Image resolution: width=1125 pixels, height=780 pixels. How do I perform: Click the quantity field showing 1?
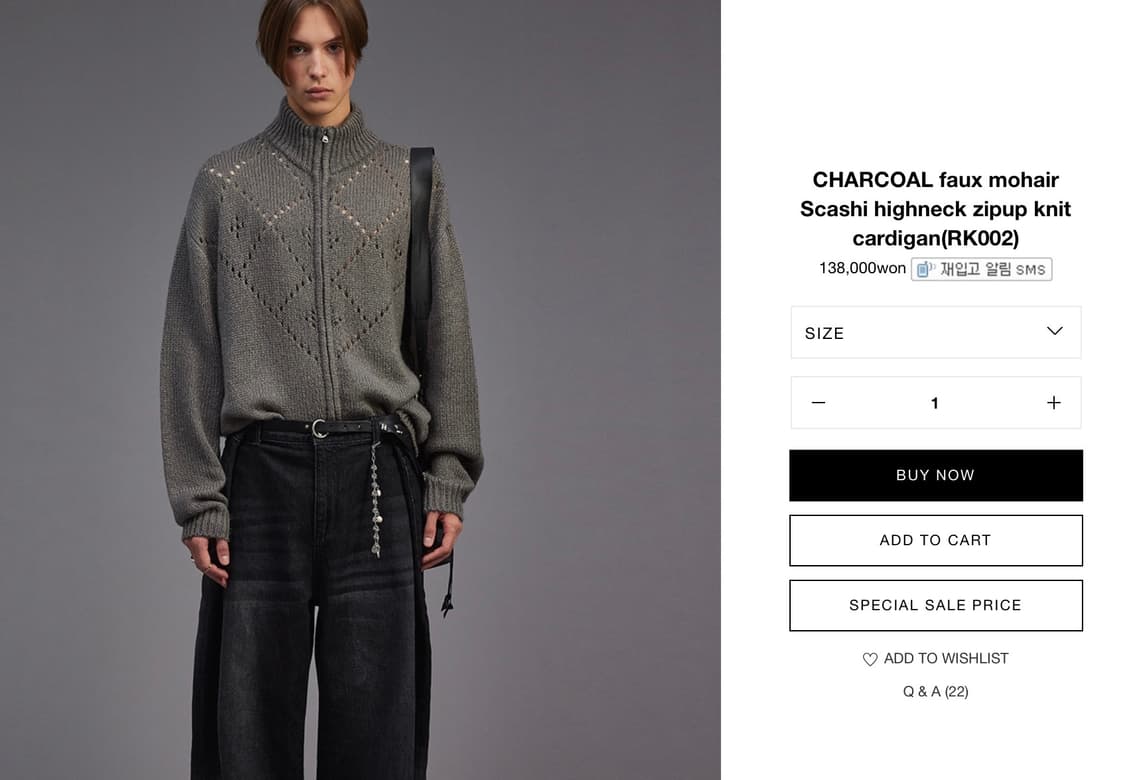click(x=934, y=403)
